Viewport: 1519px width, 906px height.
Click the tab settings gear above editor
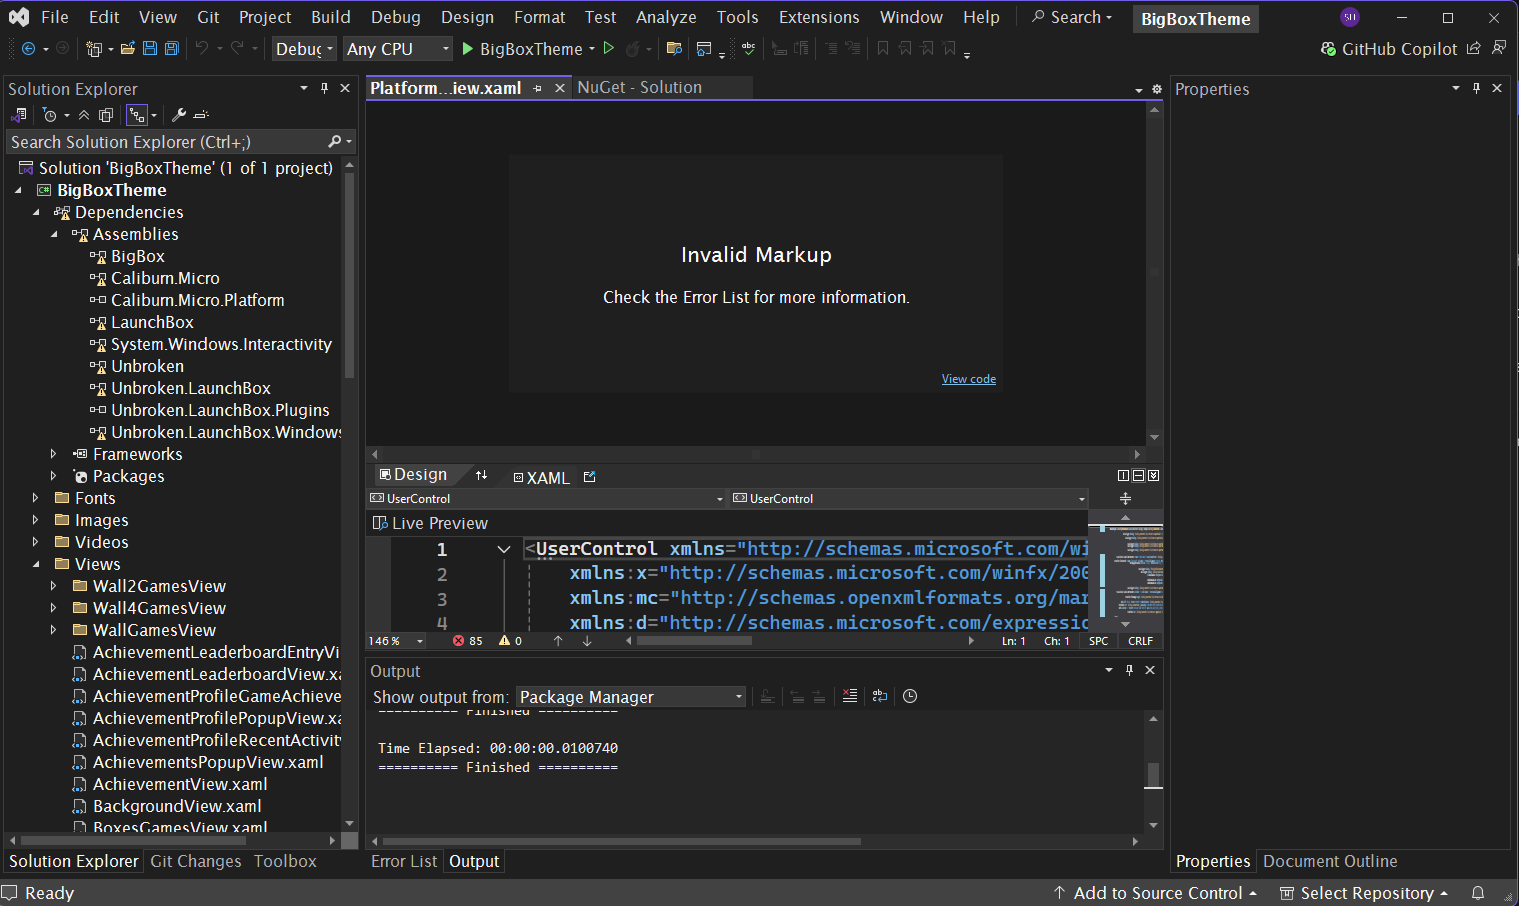(1157, 89)
